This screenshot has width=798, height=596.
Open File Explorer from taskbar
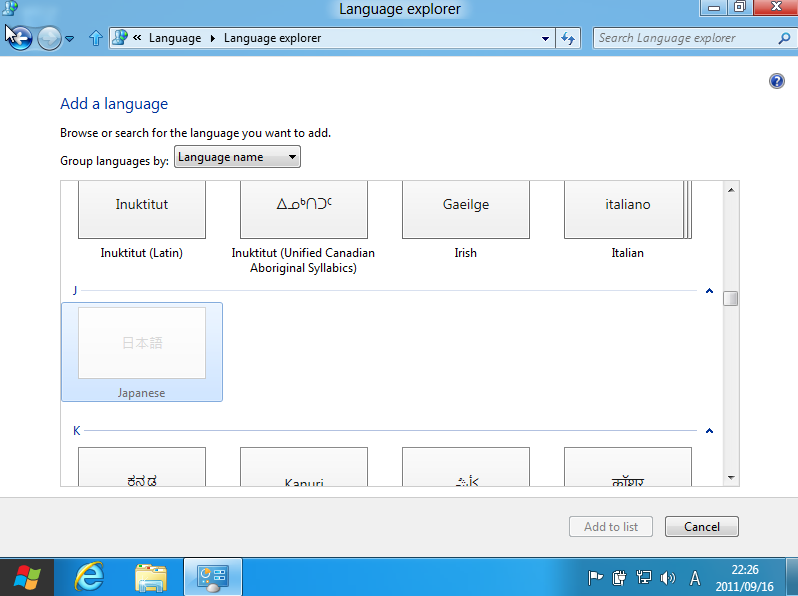151,577
